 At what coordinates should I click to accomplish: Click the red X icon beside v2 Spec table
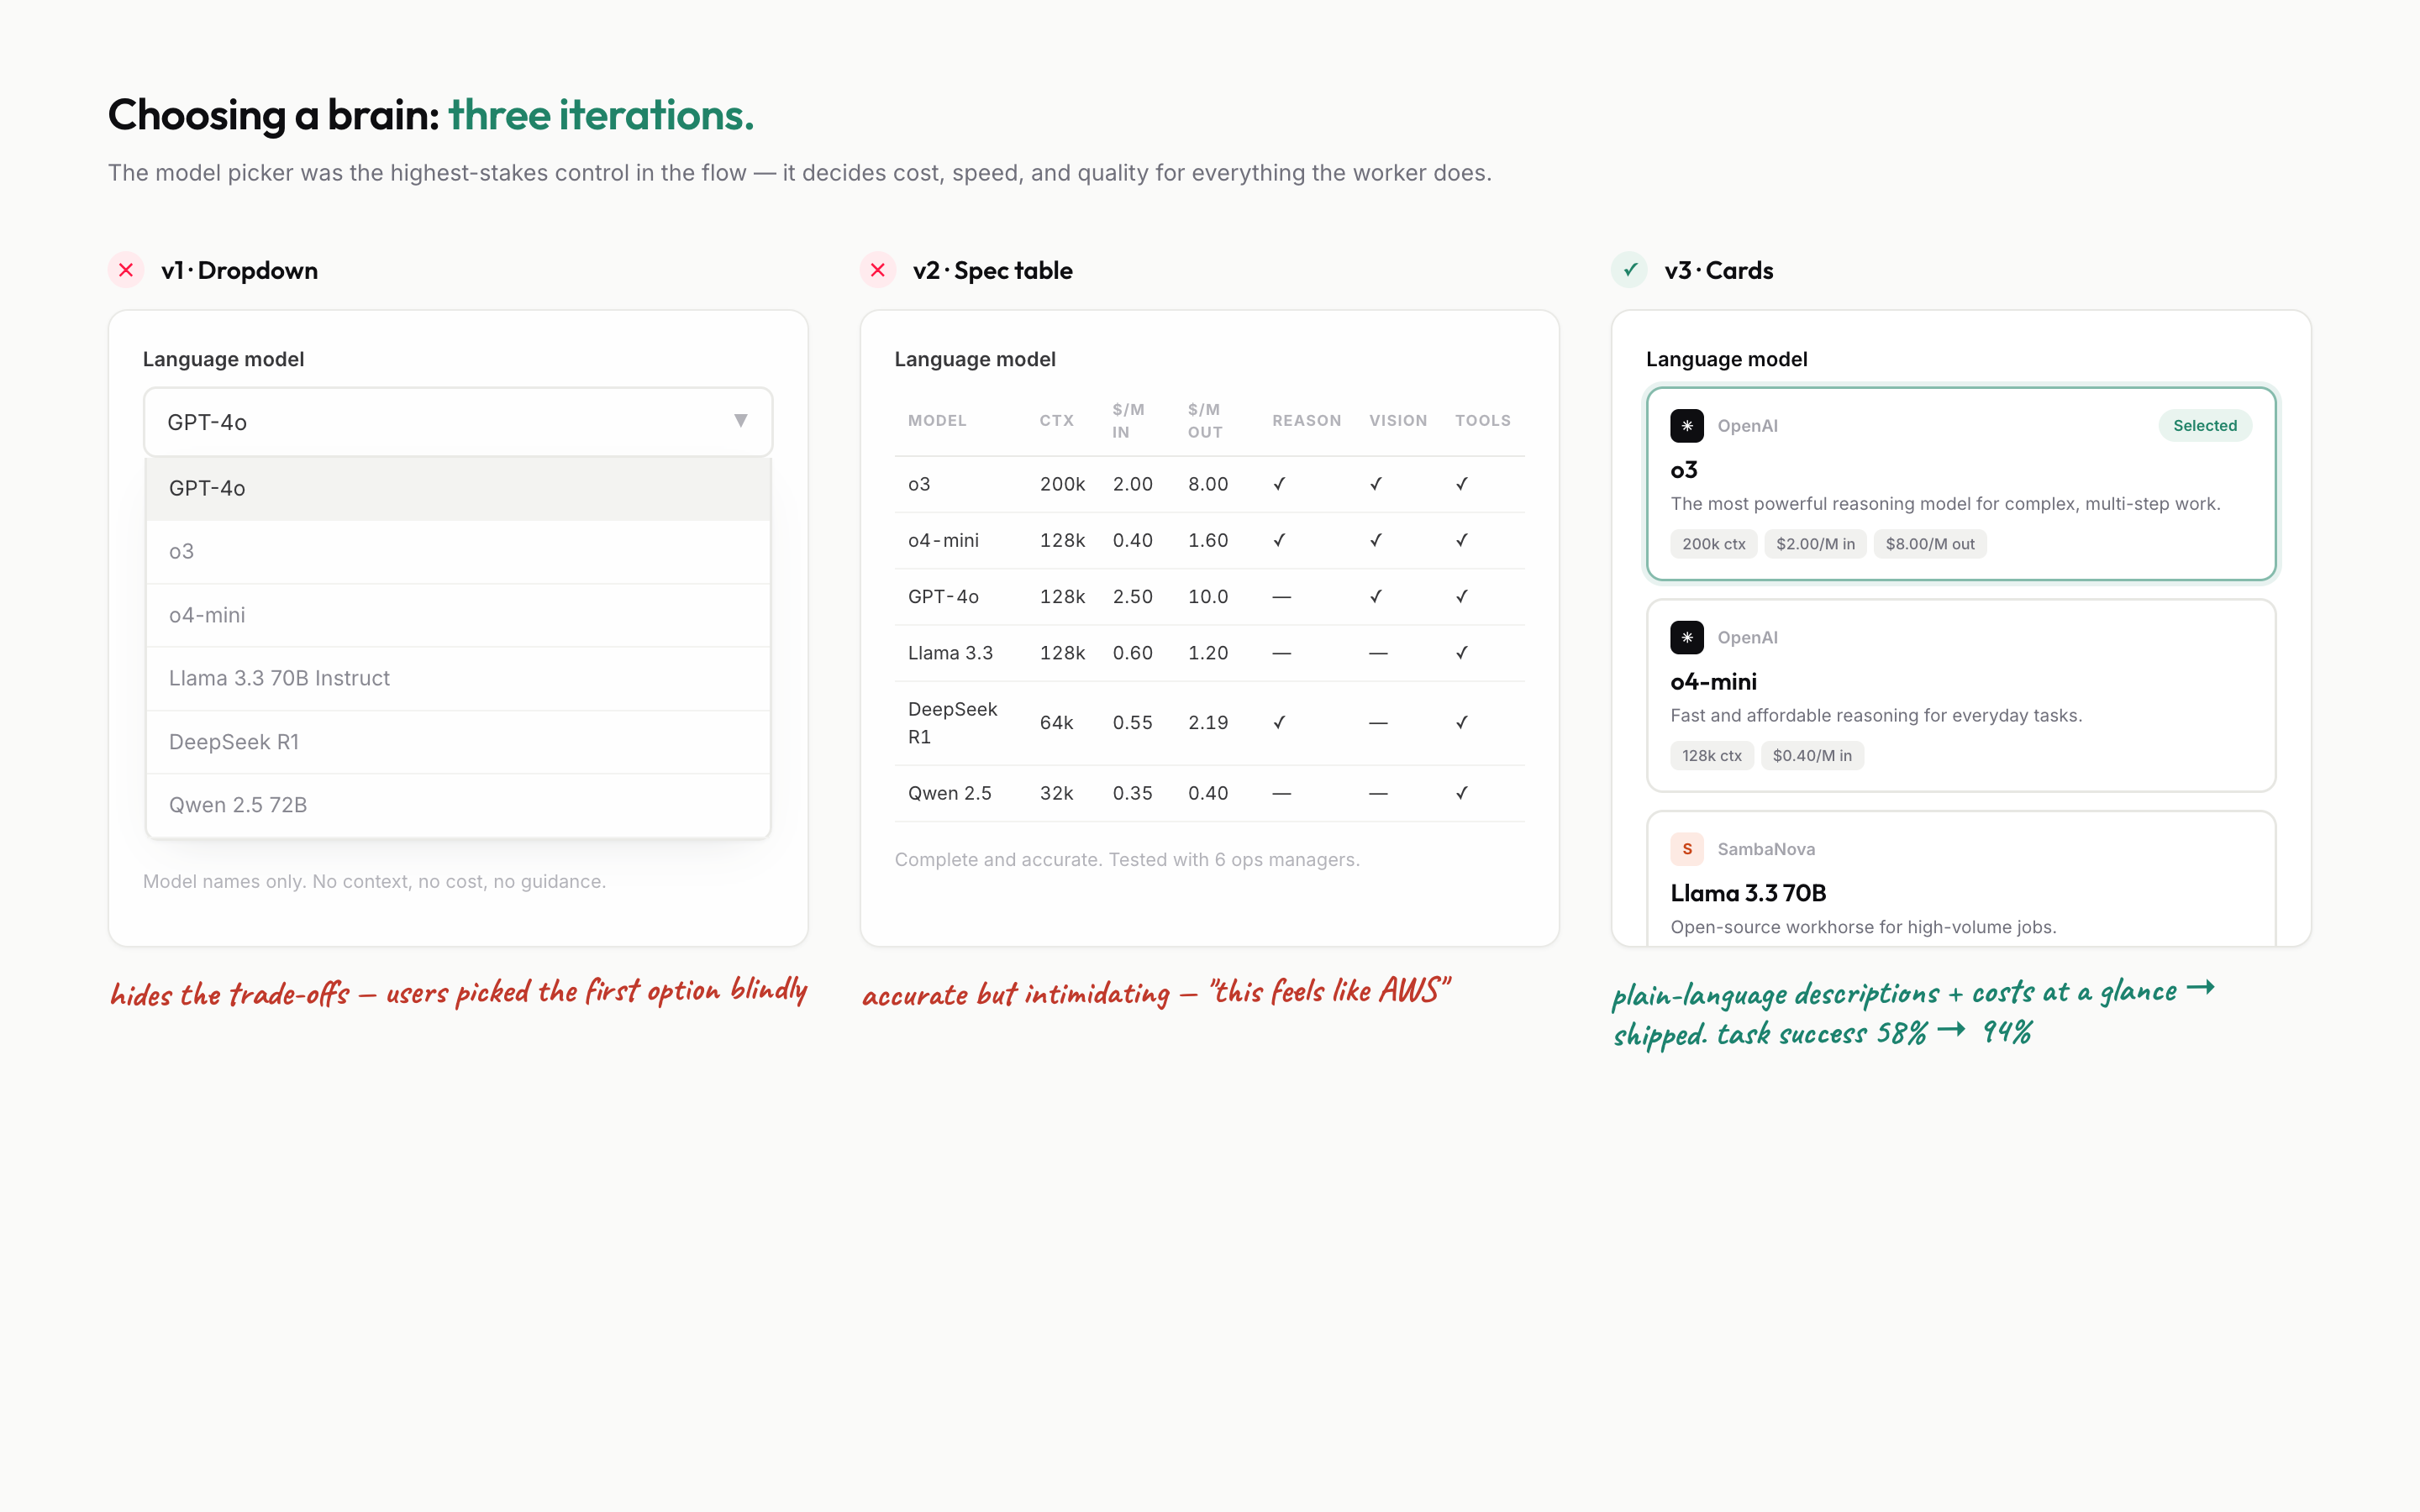[878, 270]
